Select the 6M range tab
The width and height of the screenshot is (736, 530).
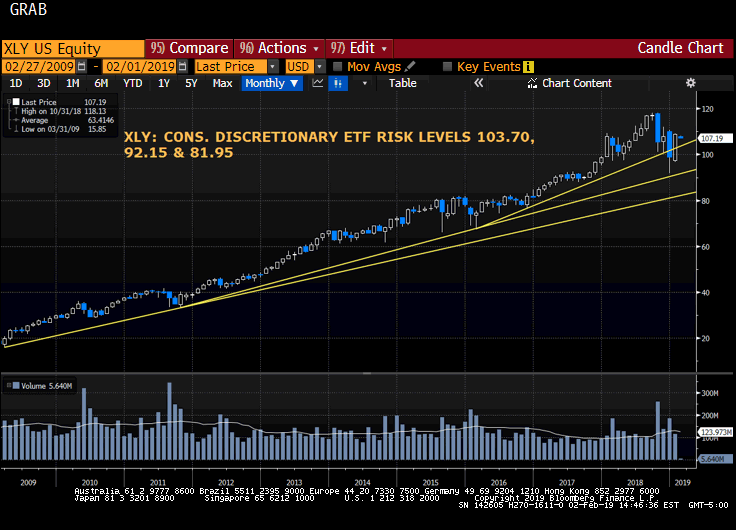pos(101,84)
